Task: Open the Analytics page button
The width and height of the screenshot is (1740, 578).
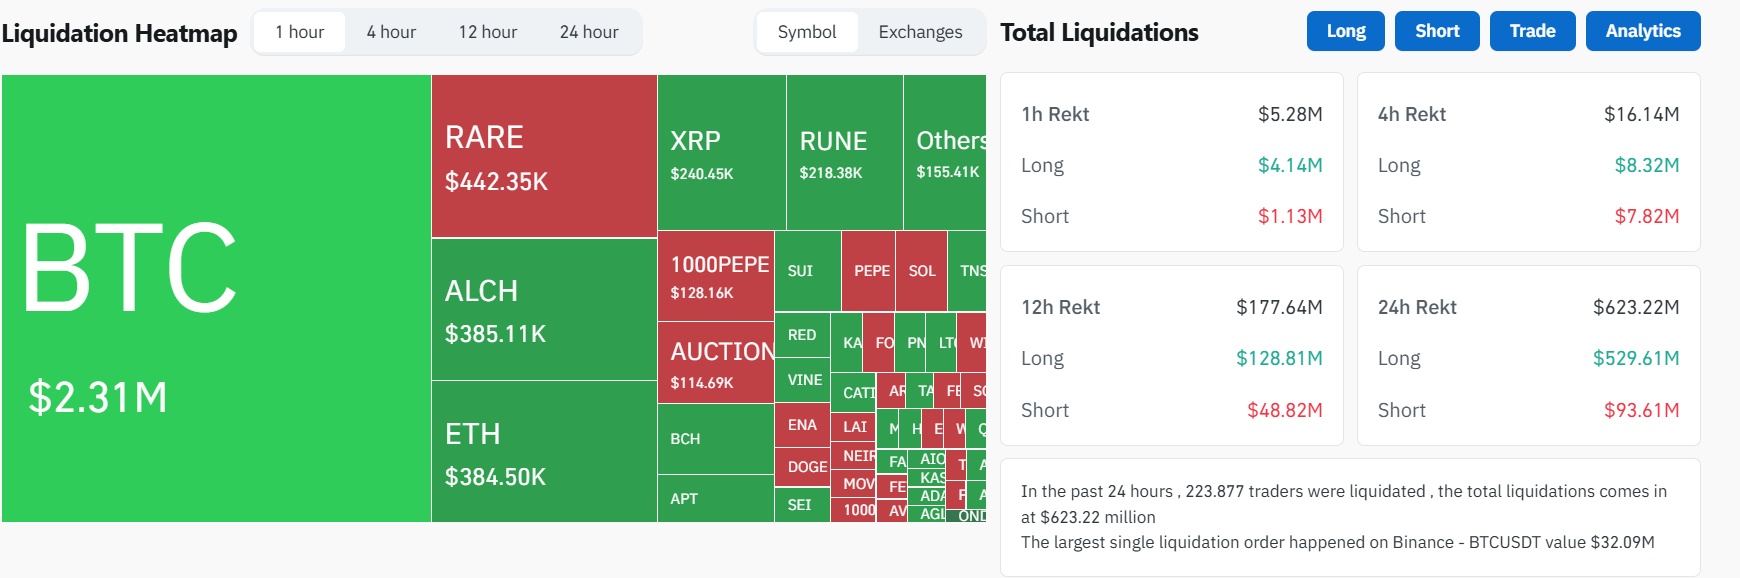Action: [x=1642, y=31]
